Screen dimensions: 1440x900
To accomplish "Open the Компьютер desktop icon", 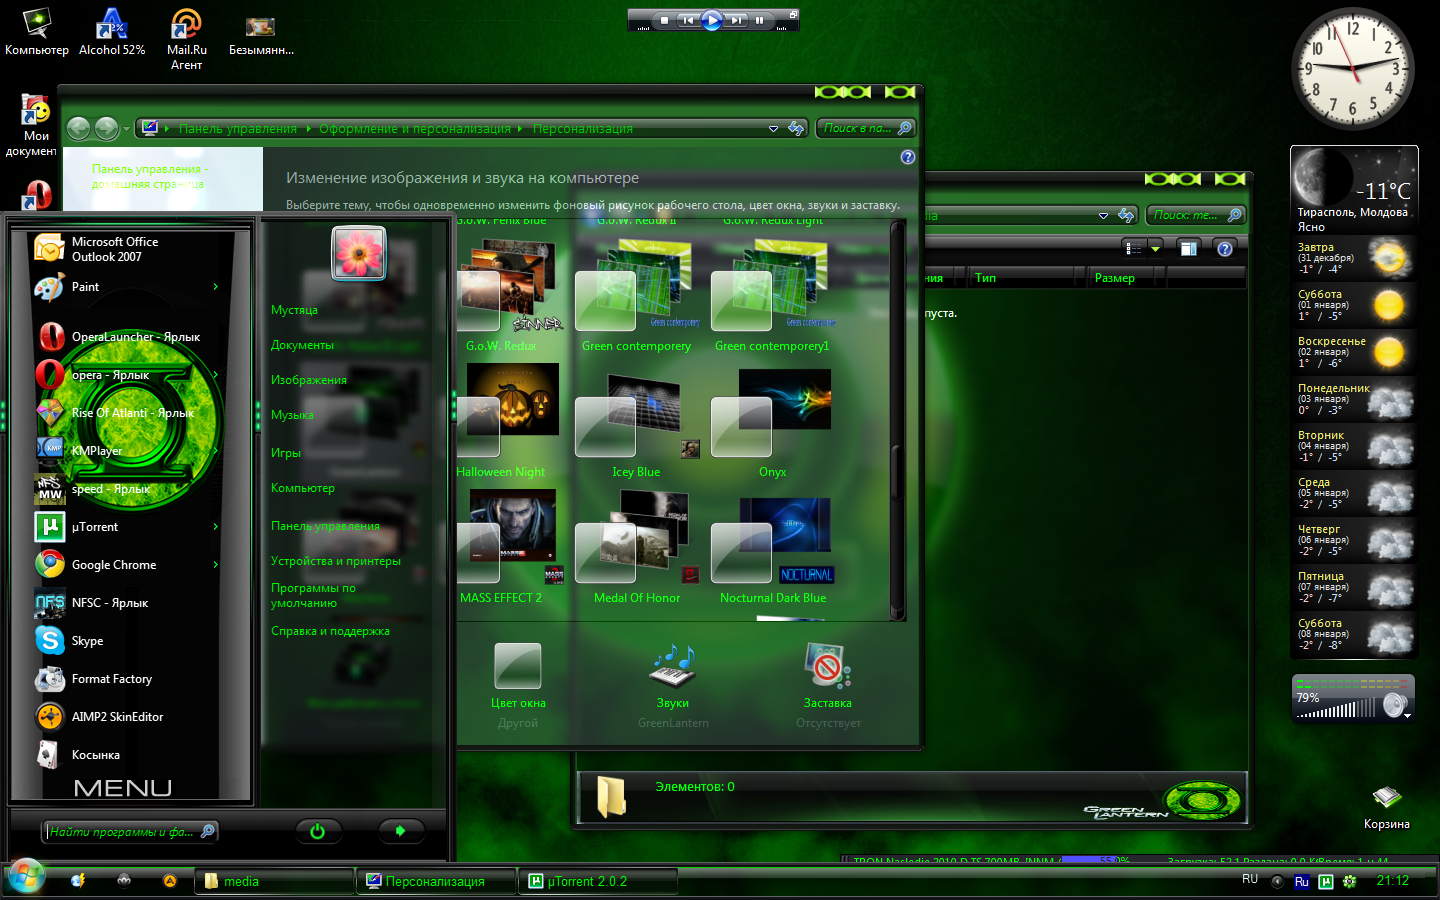I will [x=37, y=32].
